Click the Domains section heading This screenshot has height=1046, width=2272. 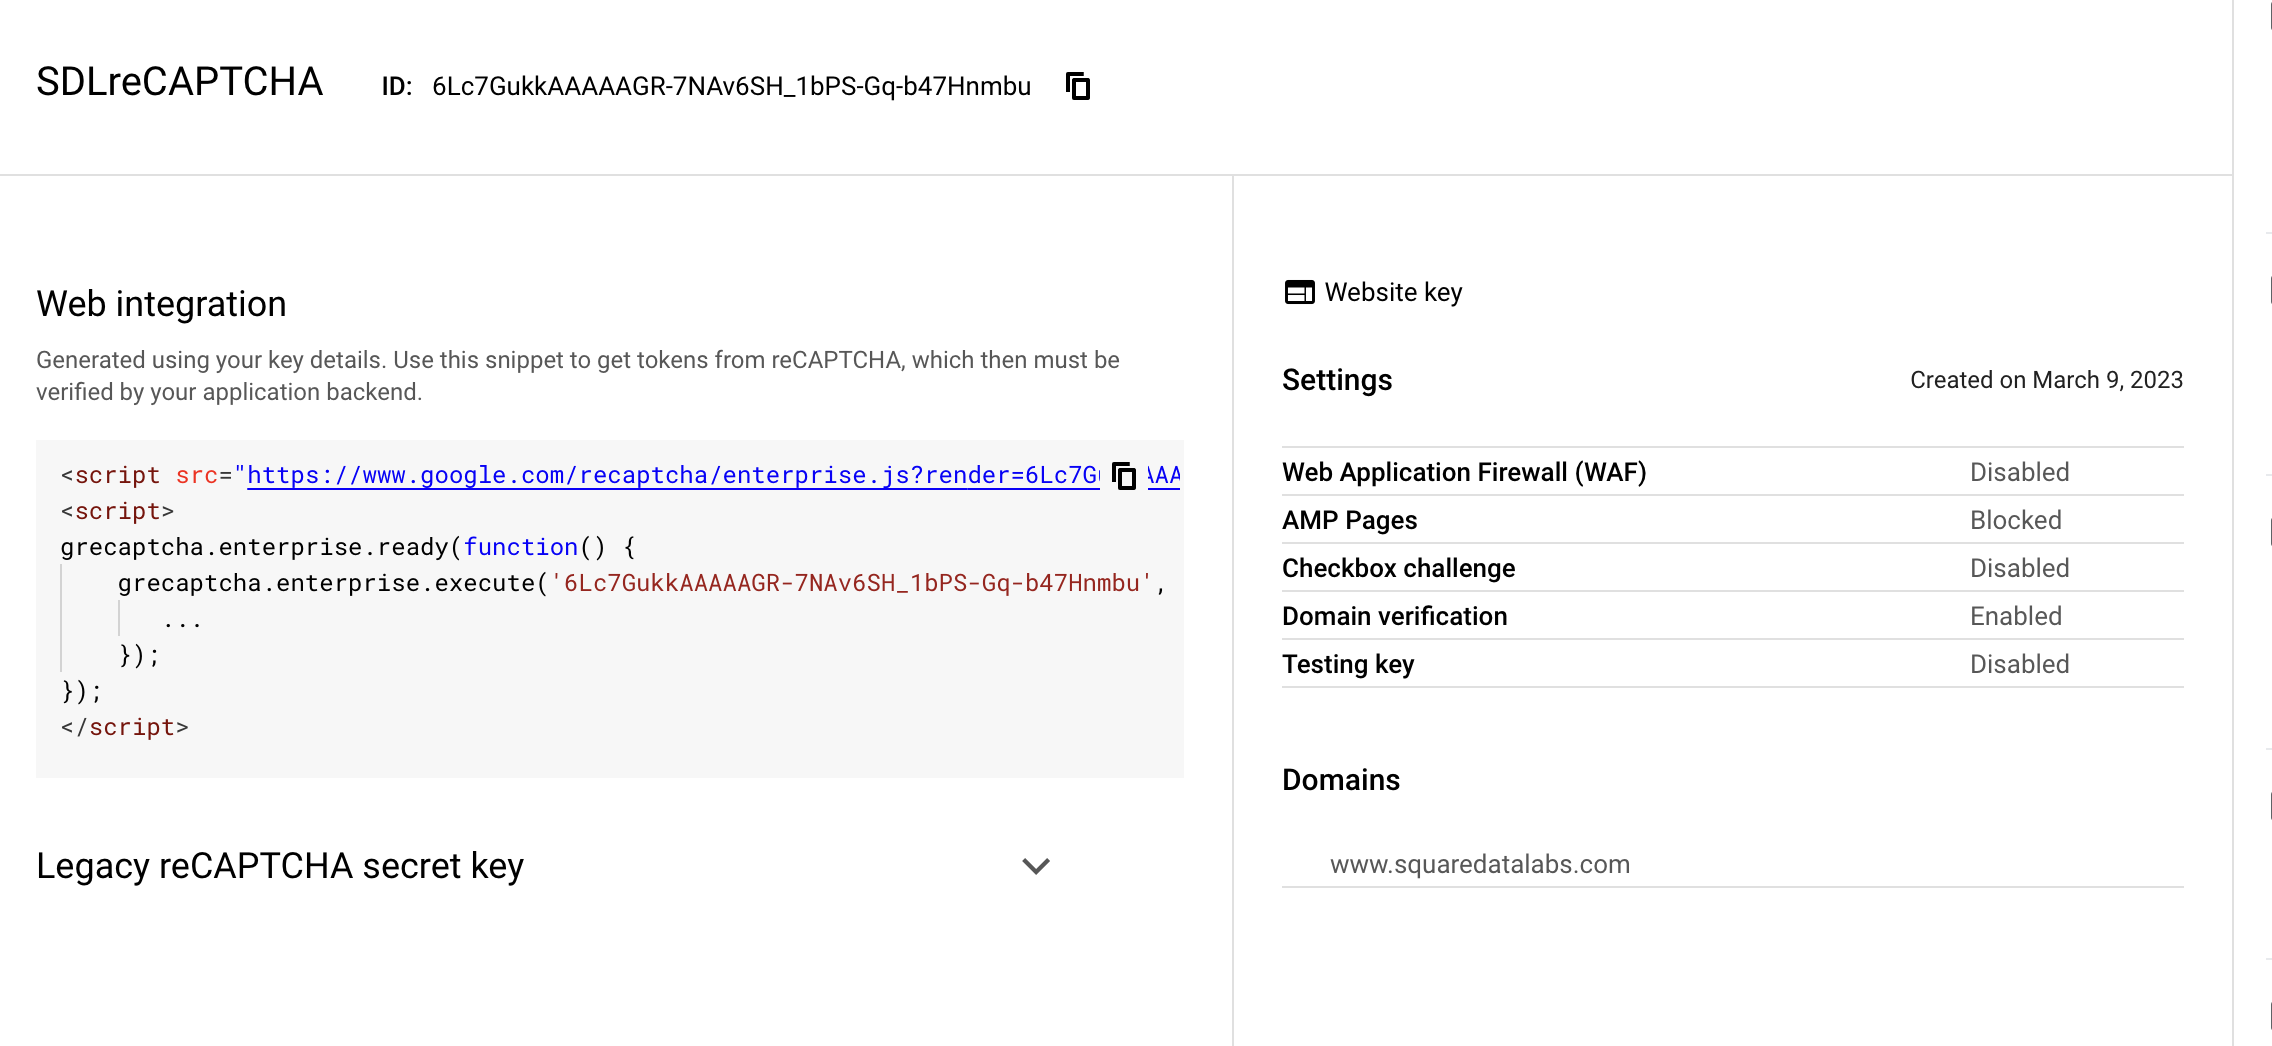click(x=1341, y=780)
